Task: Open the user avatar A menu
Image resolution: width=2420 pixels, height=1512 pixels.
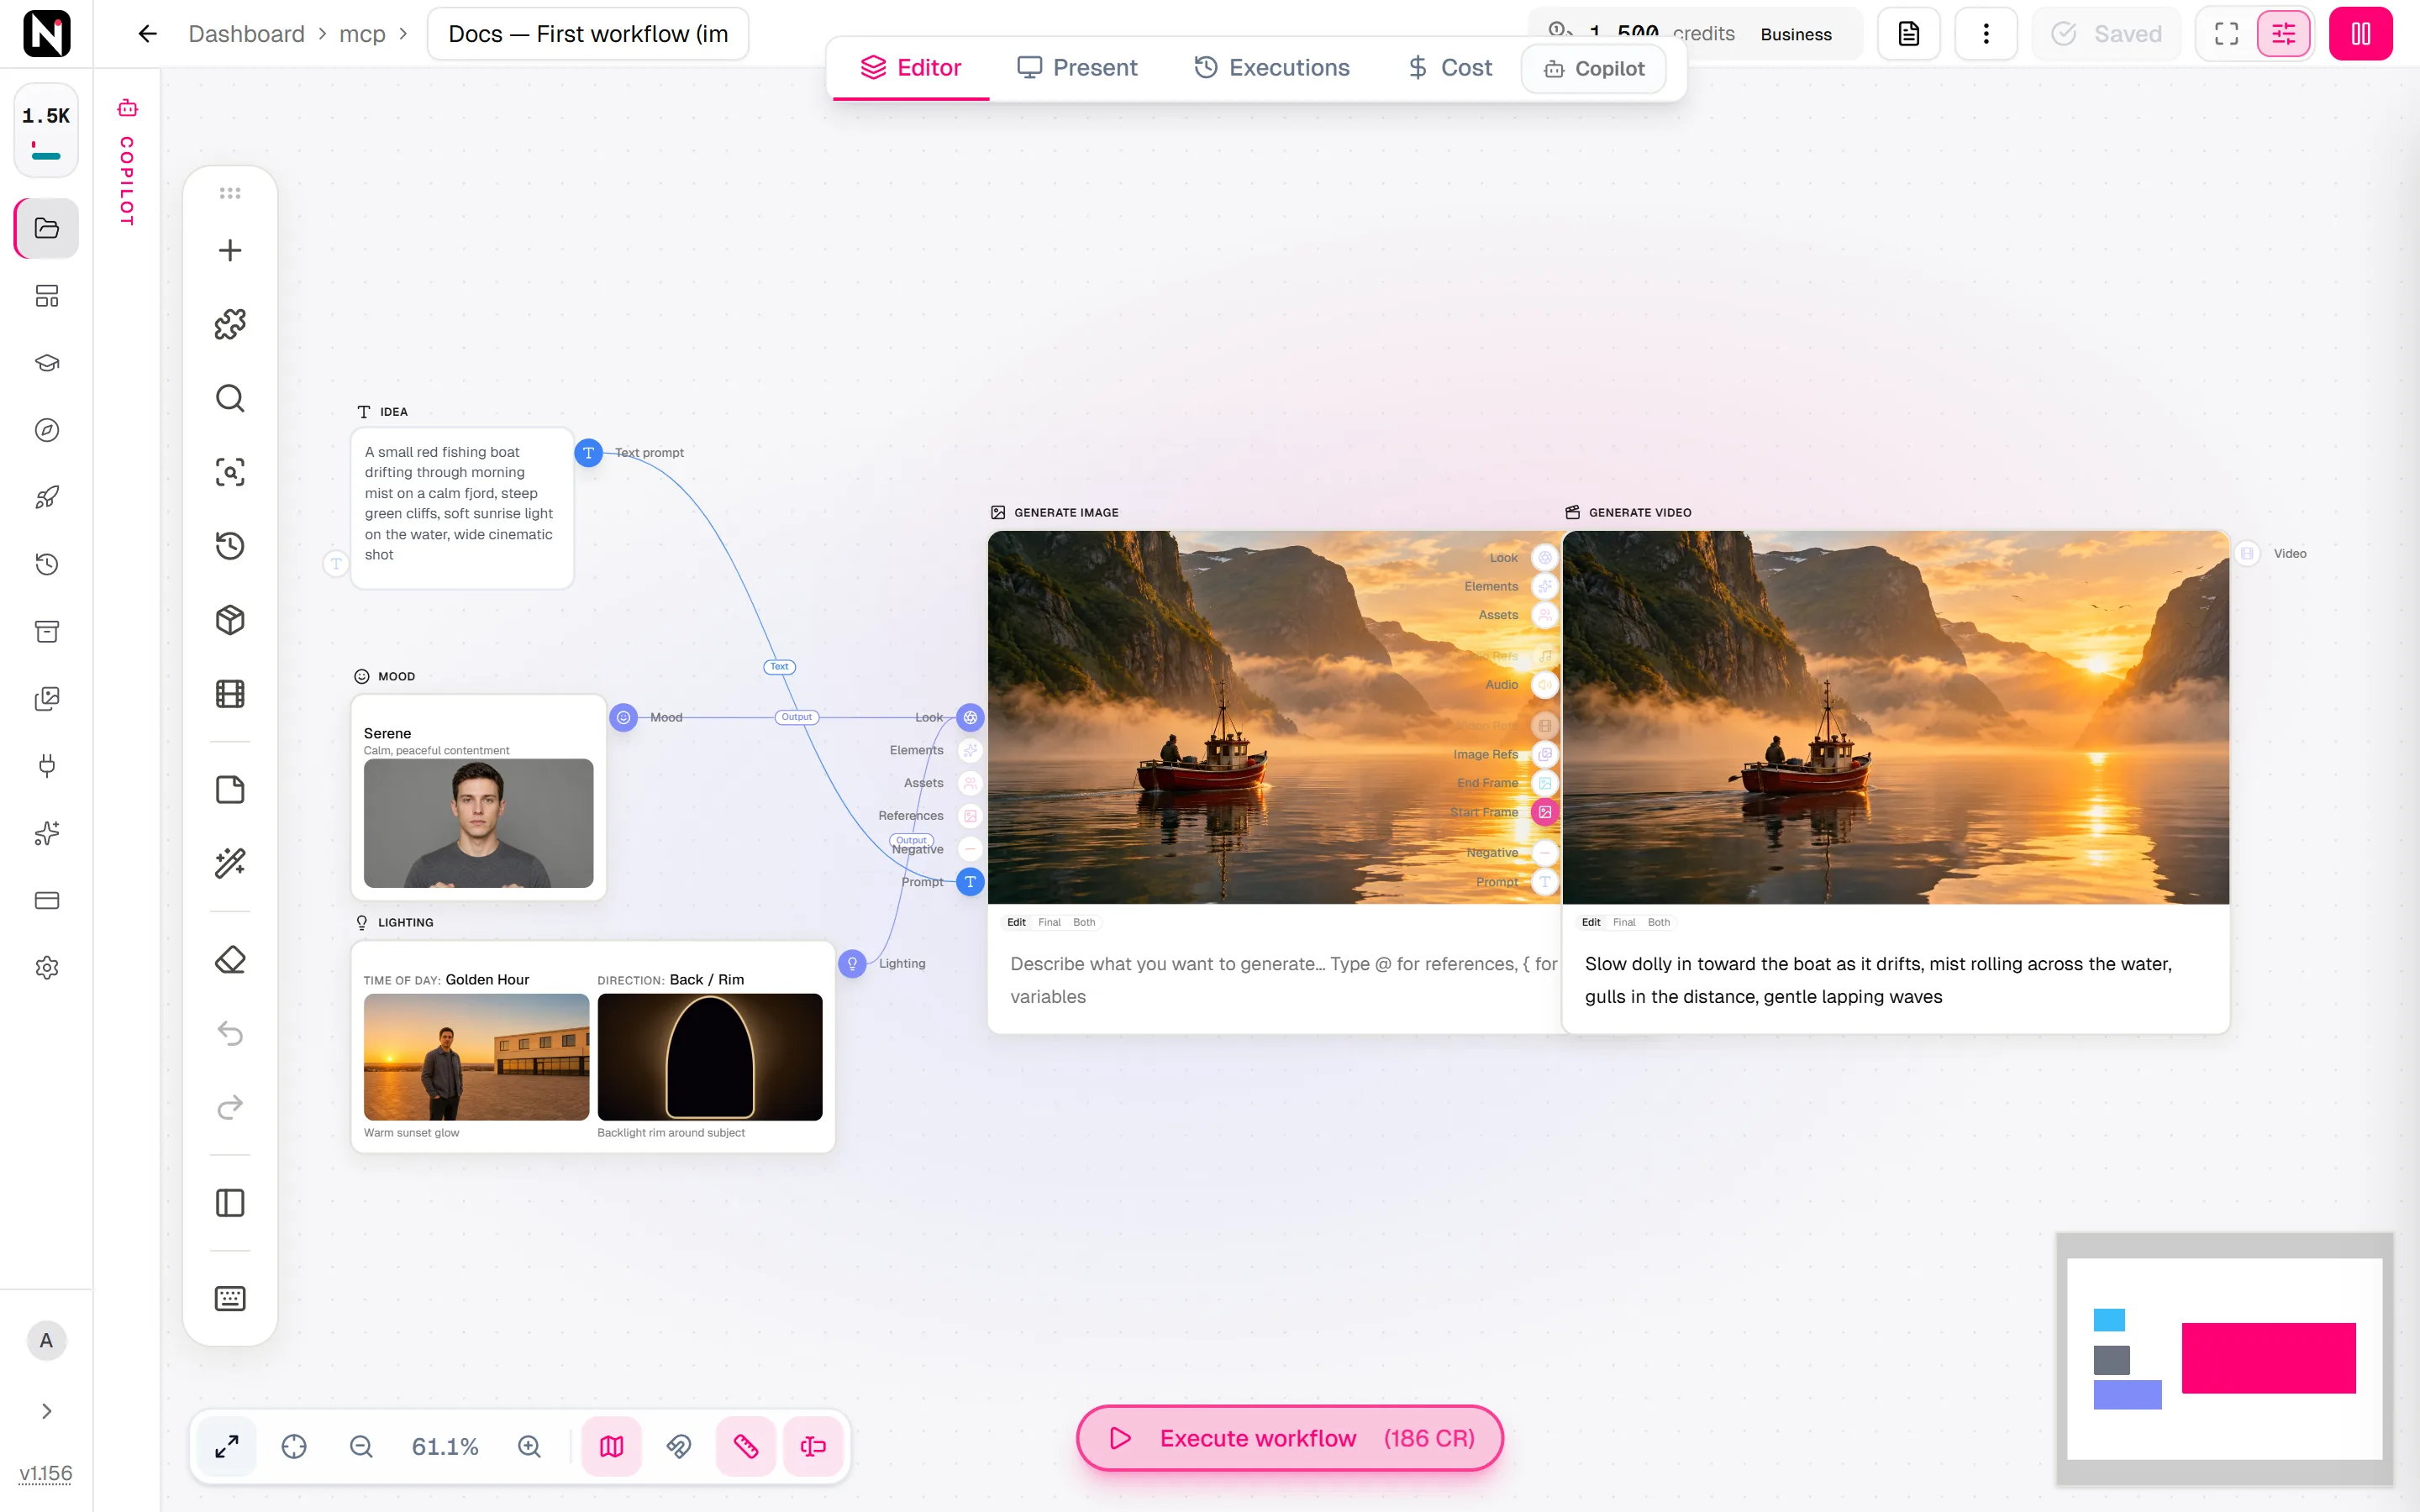Action: [46, 1341]
